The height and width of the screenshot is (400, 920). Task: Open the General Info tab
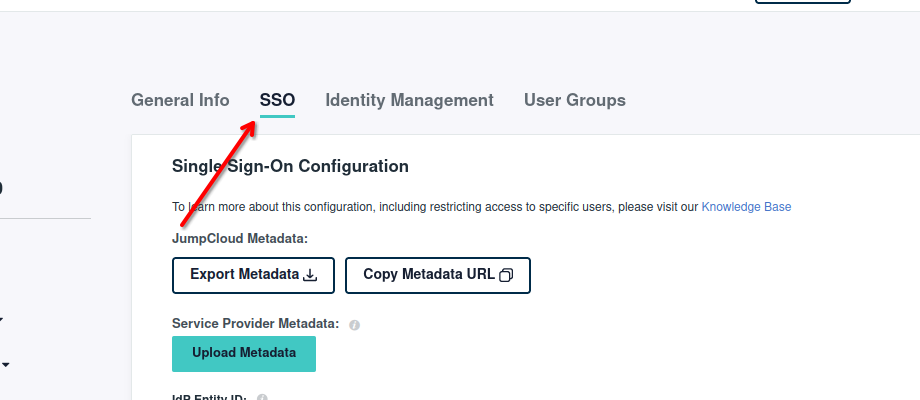point(180,100)
